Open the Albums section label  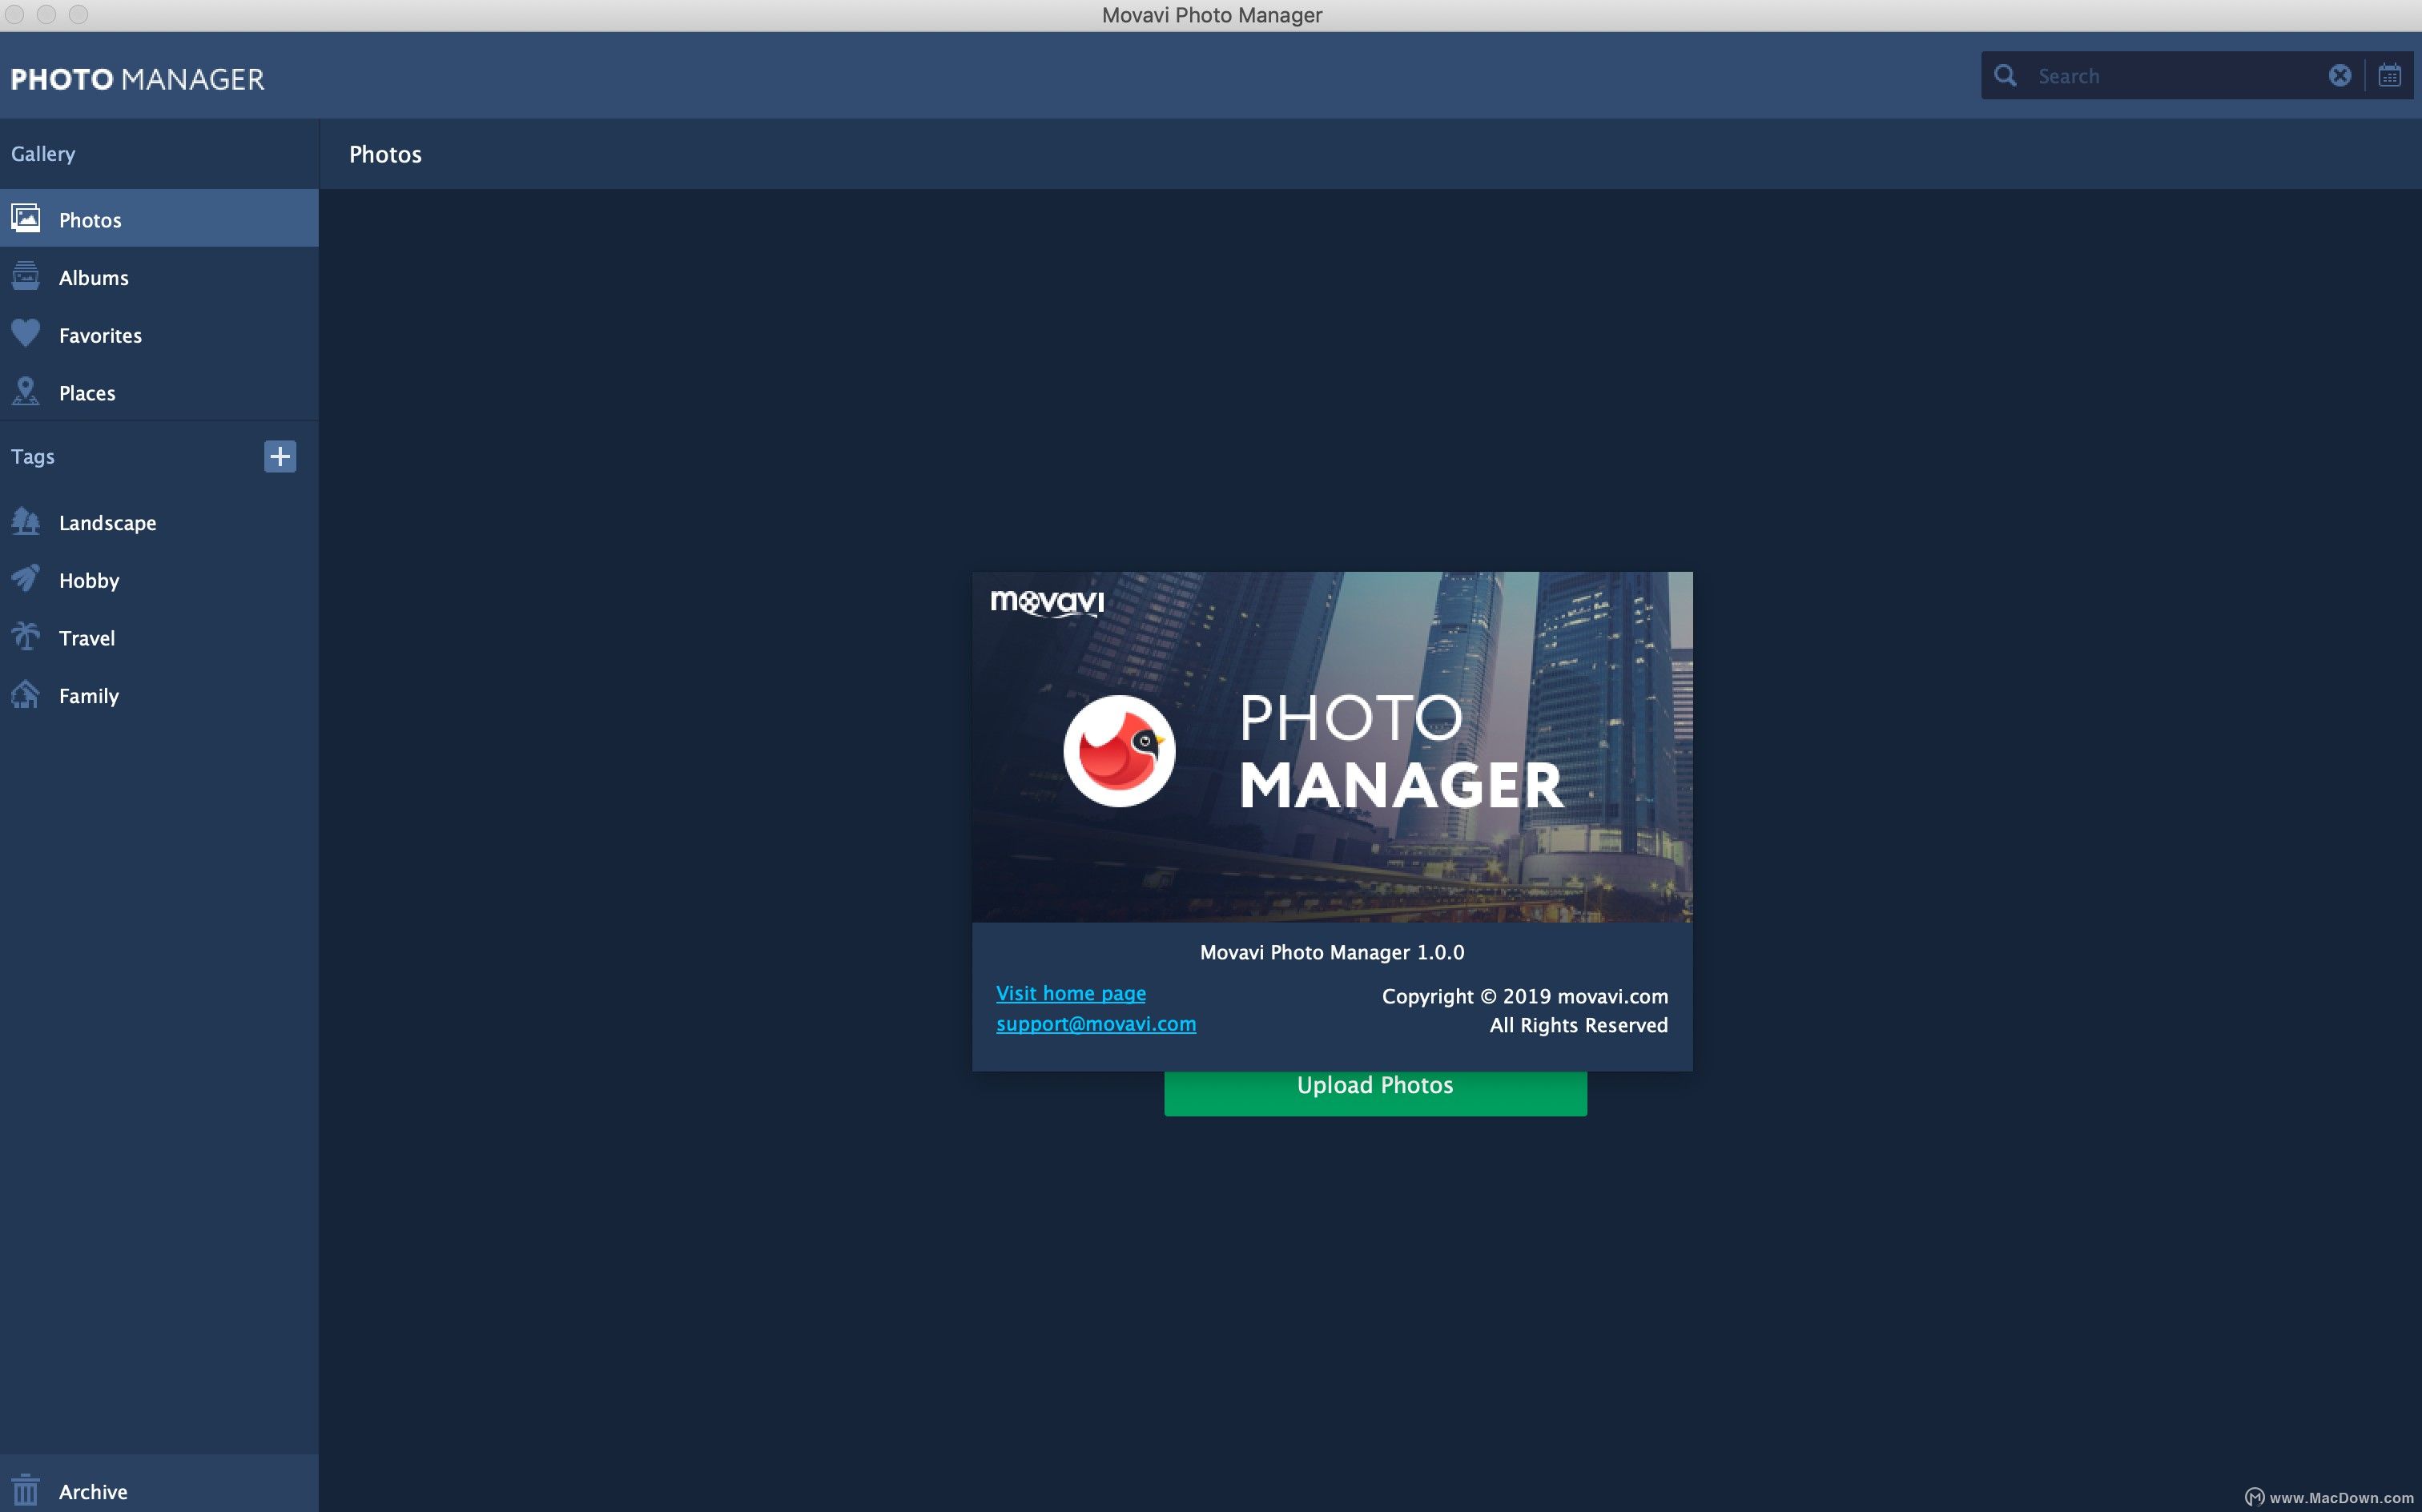94,278
